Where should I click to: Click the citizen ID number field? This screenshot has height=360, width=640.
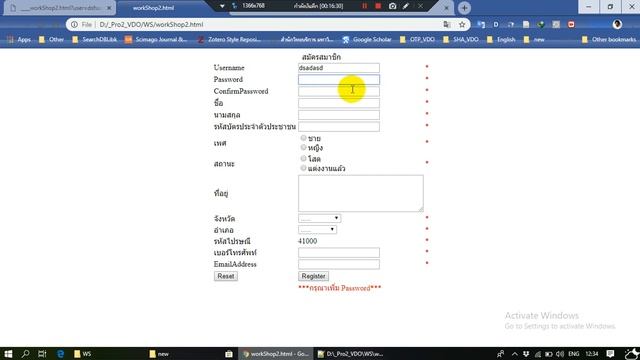tap(339, 127)
